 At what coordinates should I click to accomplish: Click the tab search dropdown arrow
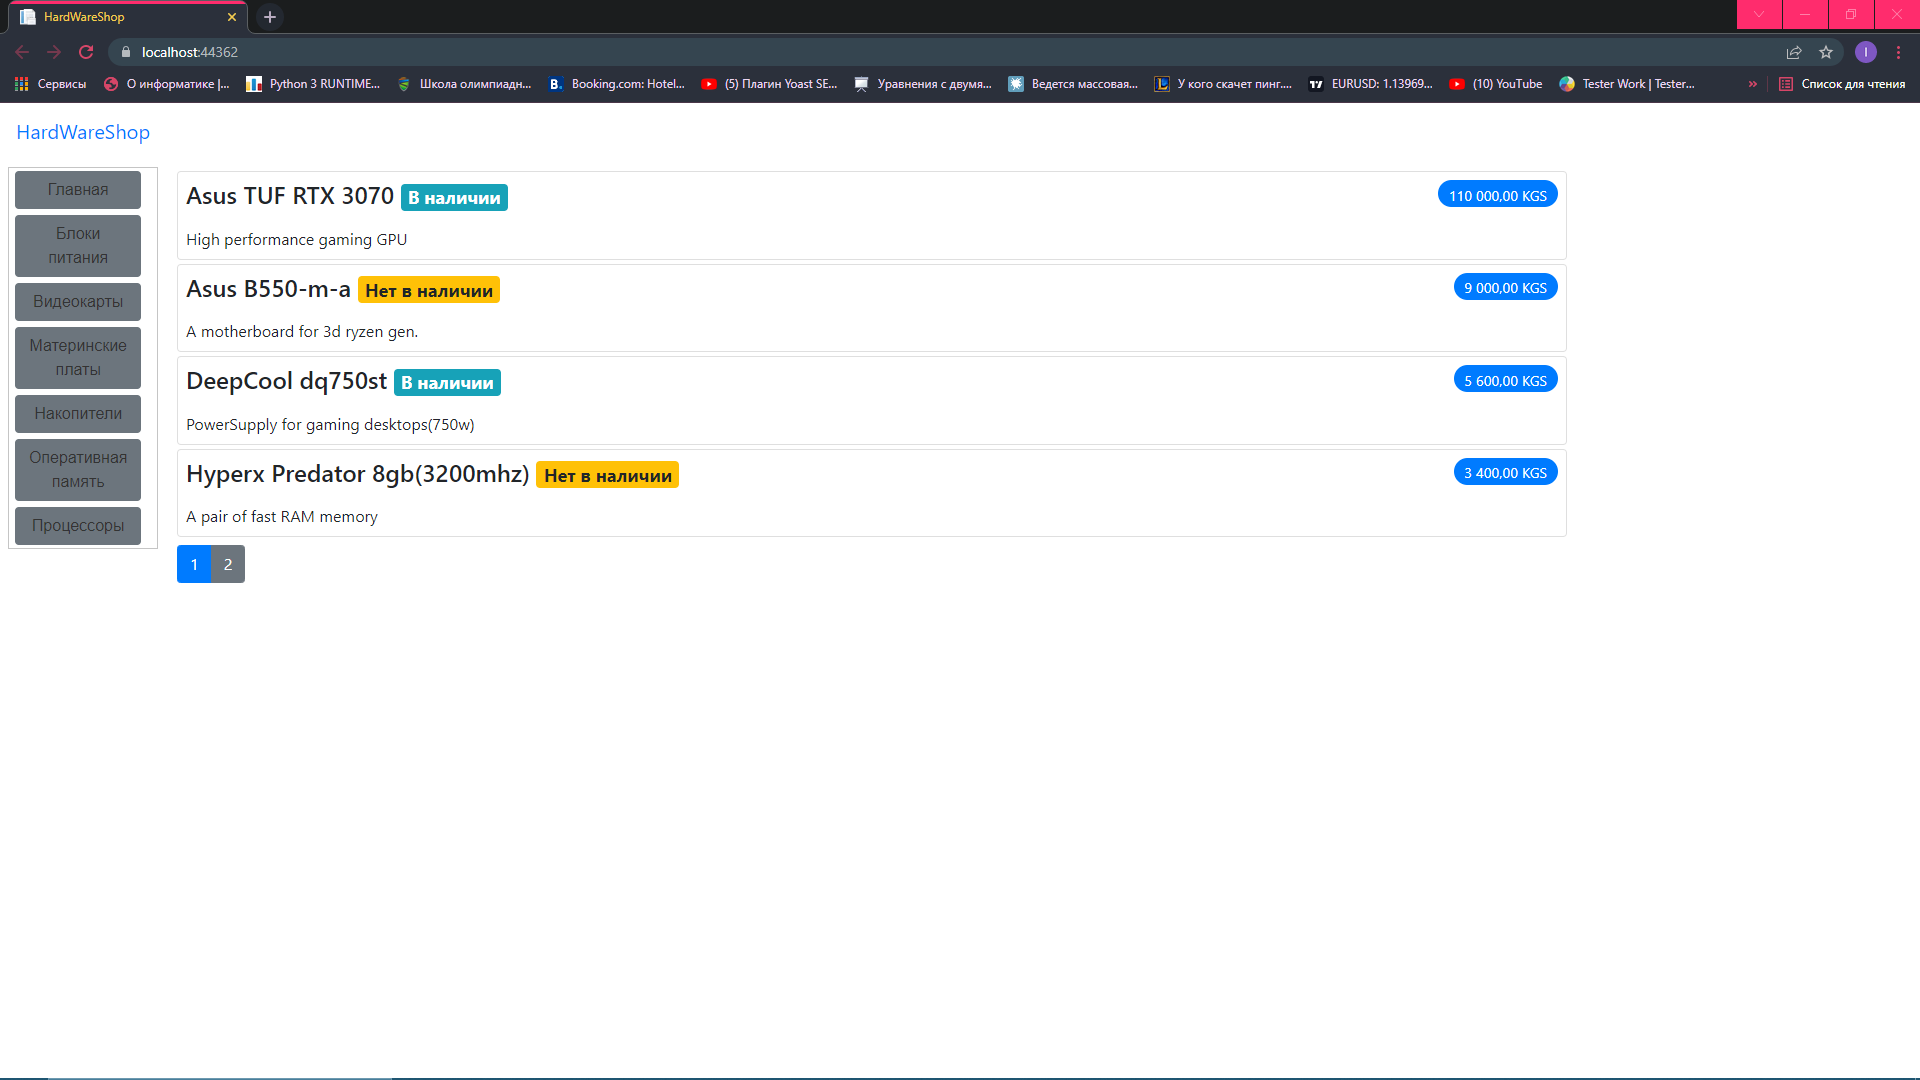click(1759, 14)
